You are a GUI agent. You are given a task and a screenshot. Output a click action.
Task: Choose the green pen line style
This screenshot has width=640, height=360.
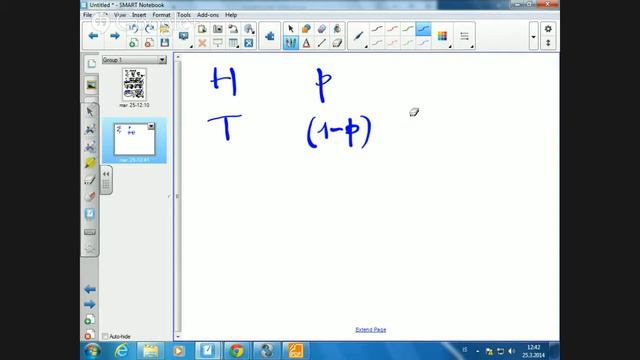pos(408,29)
